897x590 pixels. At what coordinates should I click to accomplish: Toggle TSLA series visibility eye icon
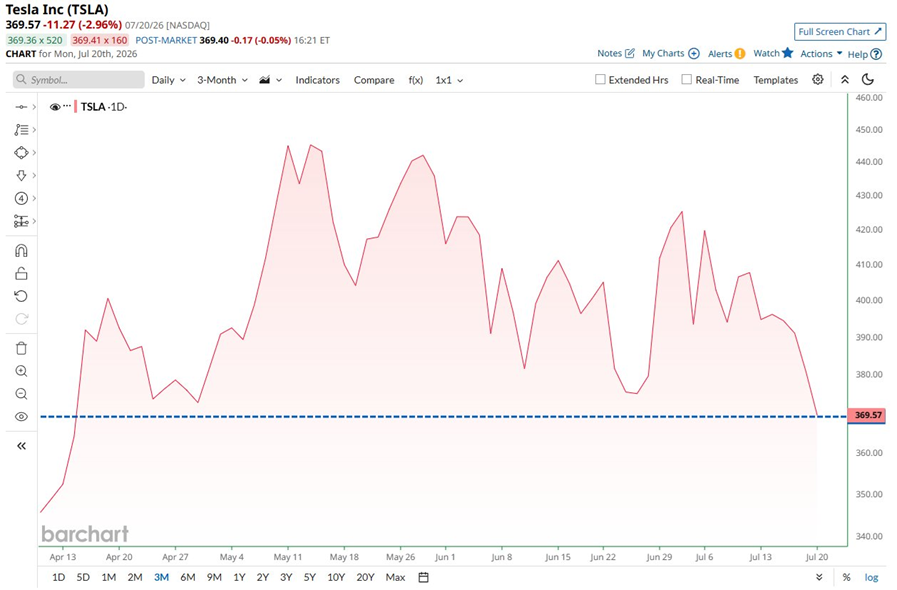[55, 107]
